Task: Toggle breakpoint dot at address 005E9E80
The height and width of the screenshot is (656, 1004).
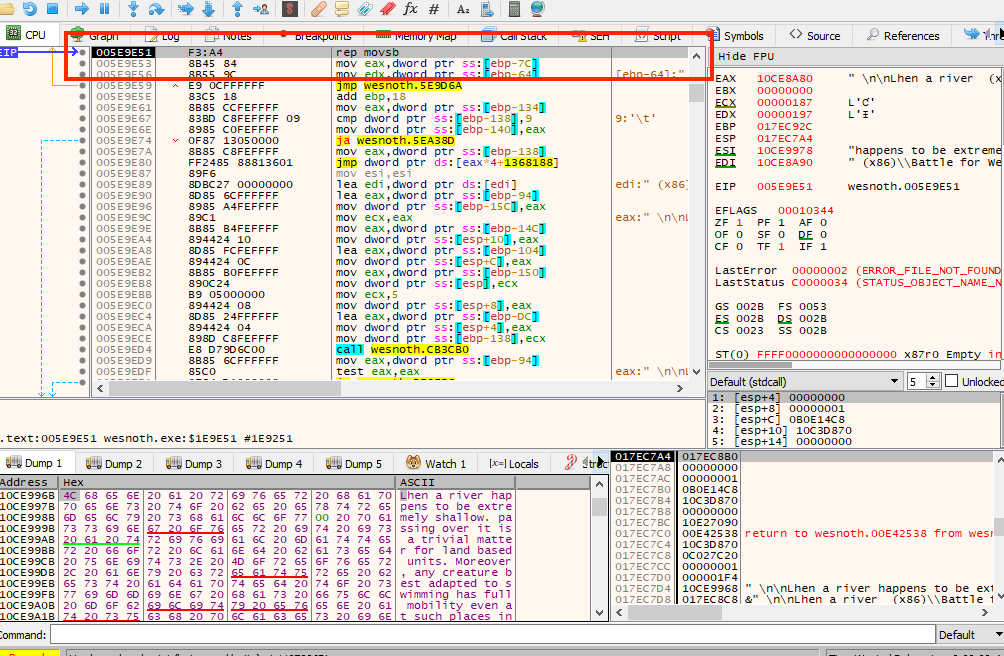Action: (x=82, y=163)
